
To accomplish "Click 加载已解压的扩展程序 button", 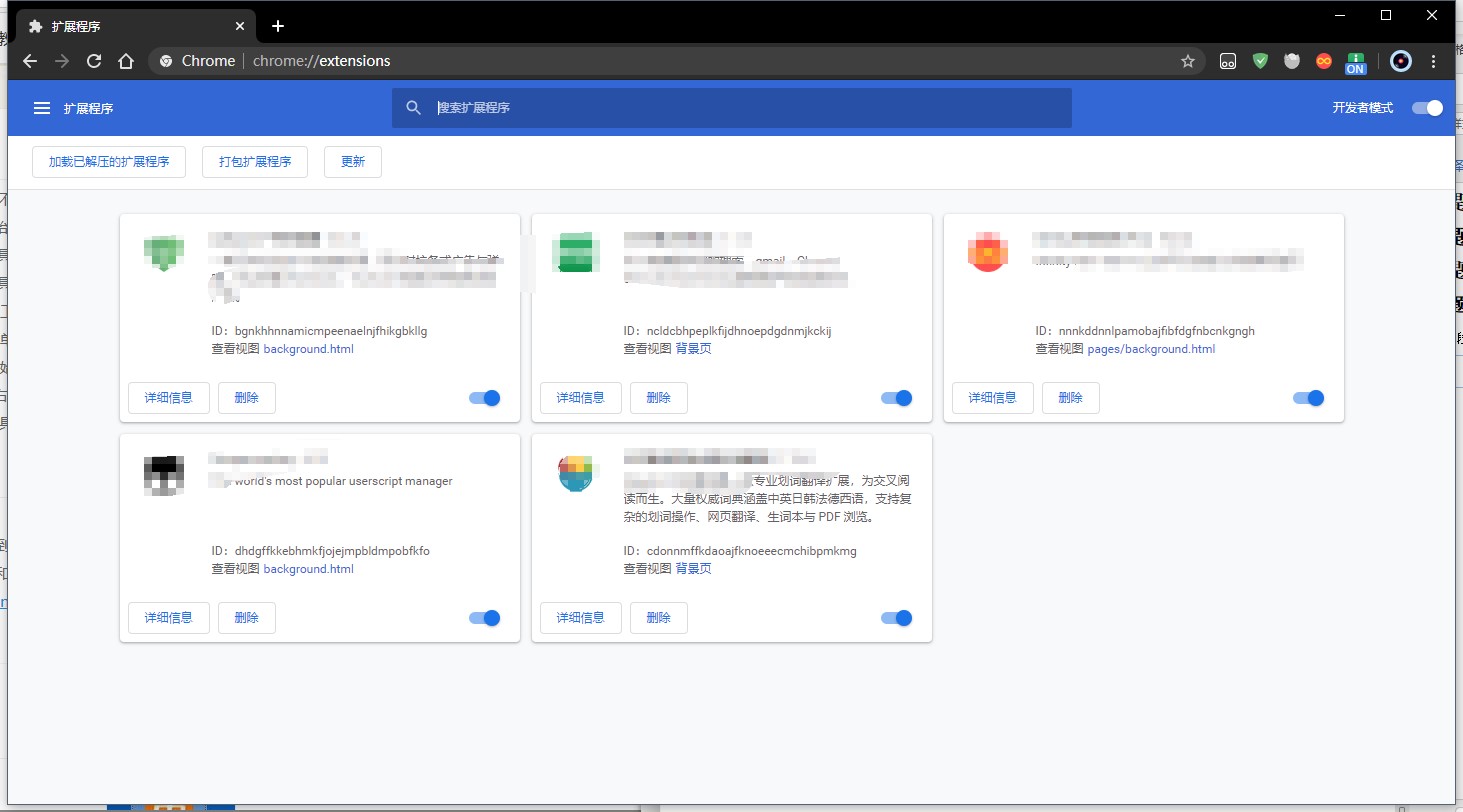I will (x=109, y=162).
